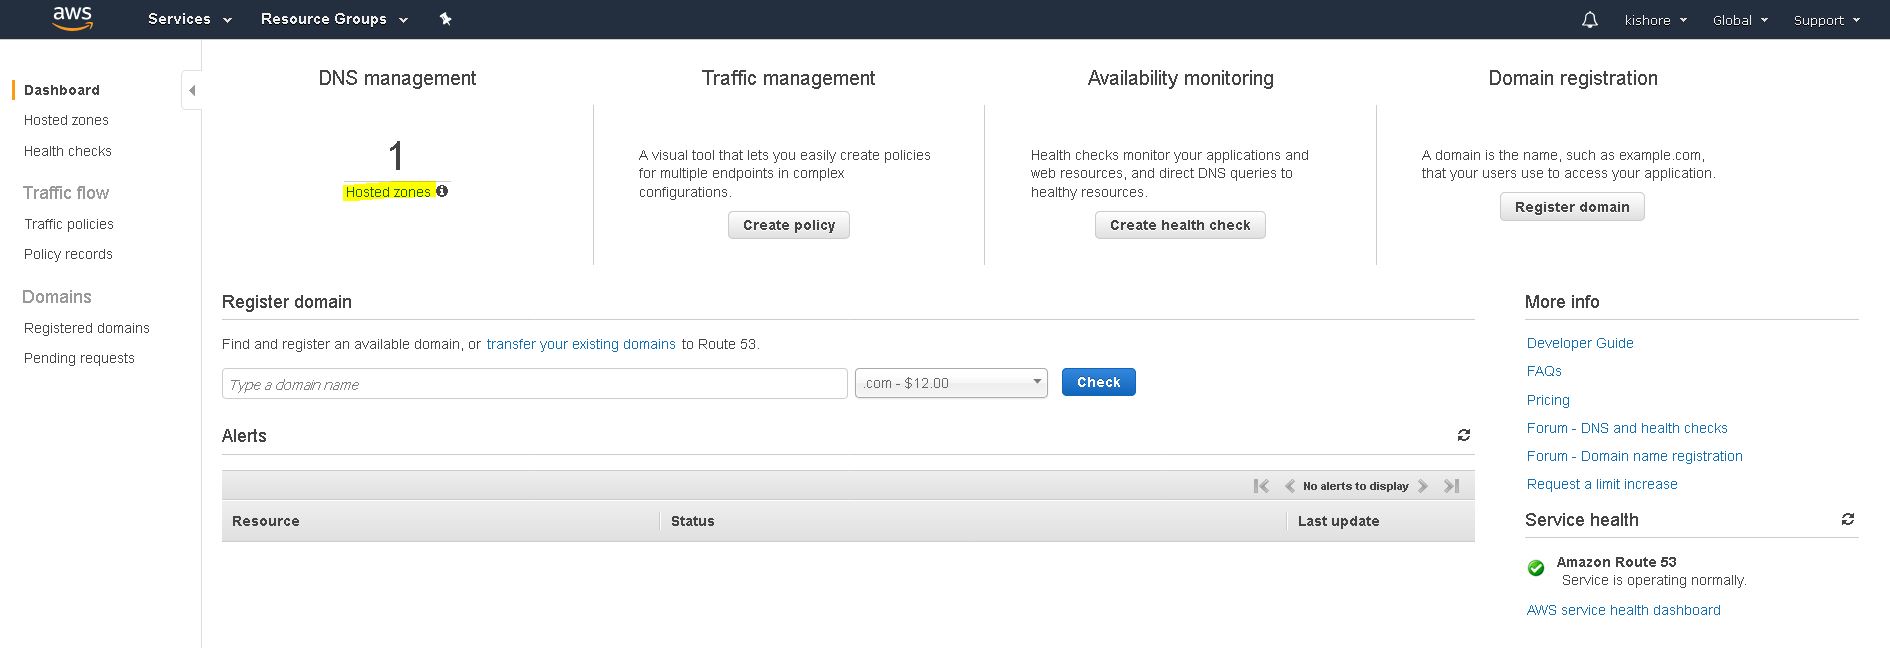Go to the first page of alerts
Image resolution: width=1890 pixels, height=648 pixels.
1261,486
